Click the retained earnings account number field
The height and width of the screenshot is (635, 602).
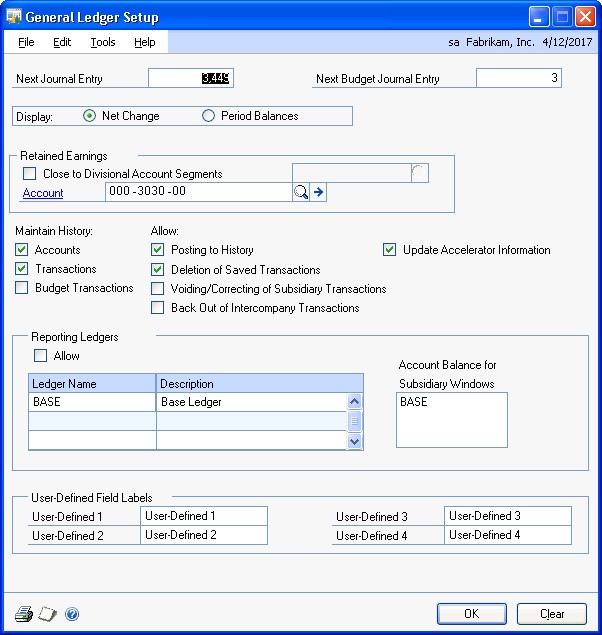(x=199, y=192)
